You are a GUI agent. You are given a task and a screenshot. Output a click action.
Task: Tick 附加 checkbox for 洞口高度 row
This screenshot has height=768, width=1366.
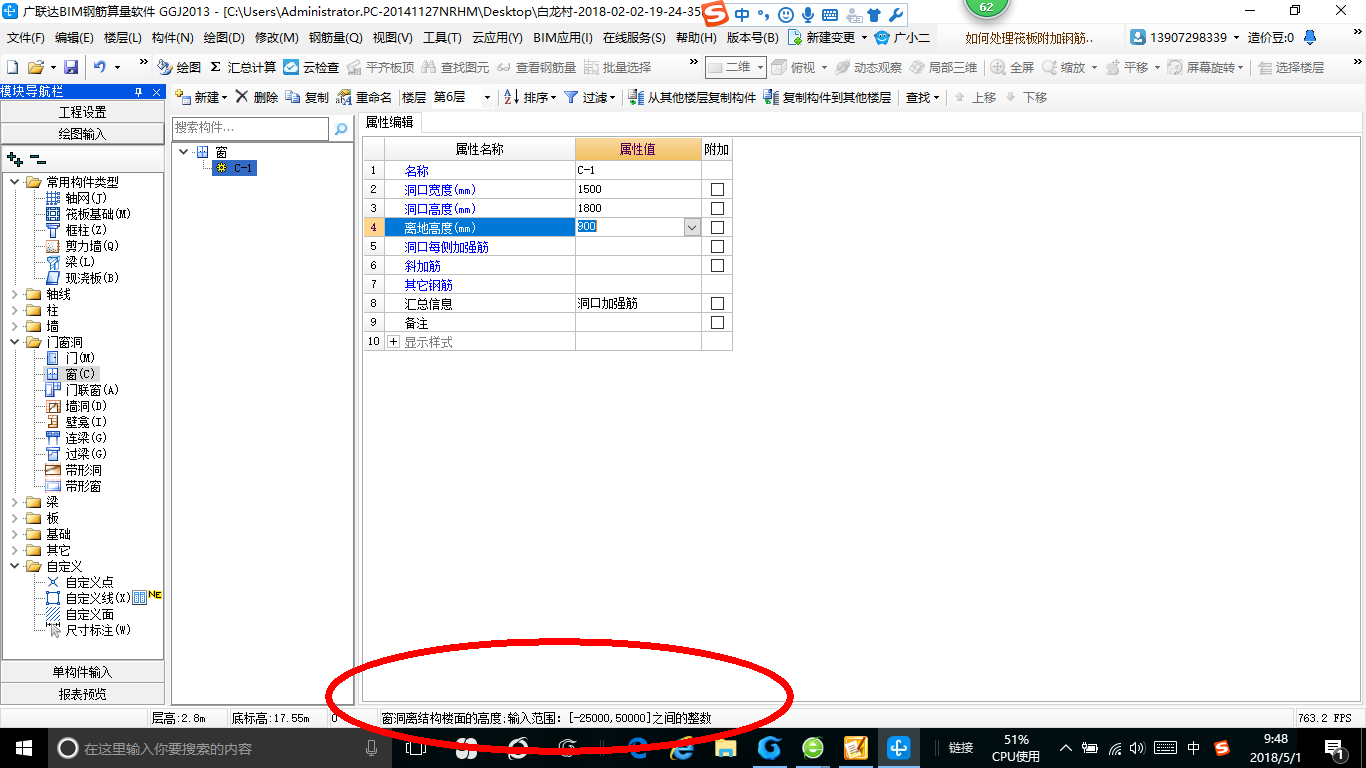pos(717,208)
